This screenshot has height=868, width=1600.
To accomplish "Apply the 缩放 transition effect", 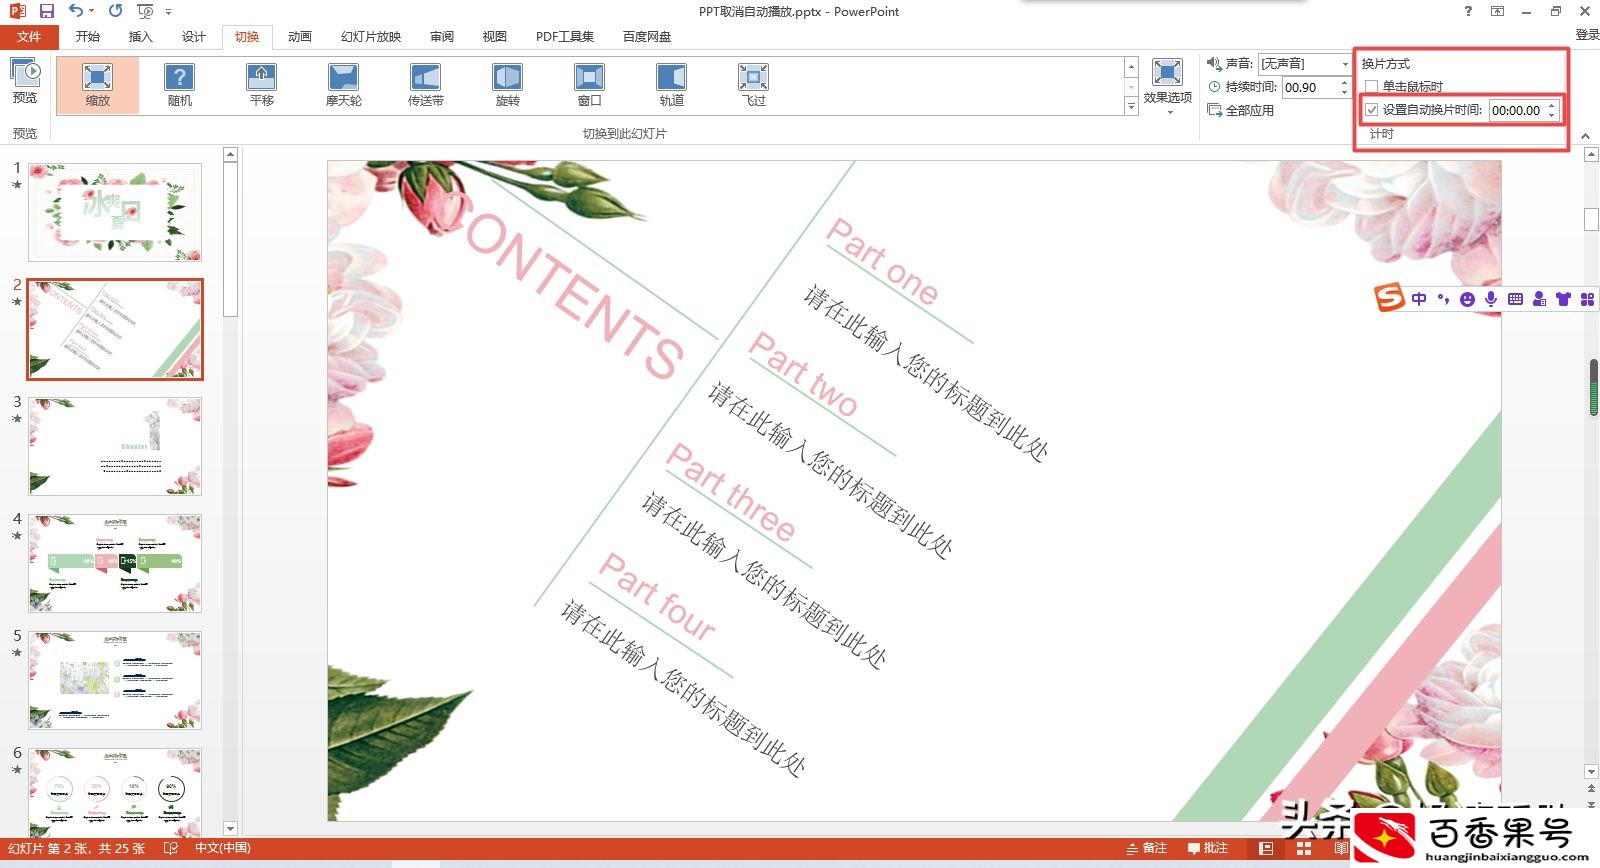I will (98, 84).
